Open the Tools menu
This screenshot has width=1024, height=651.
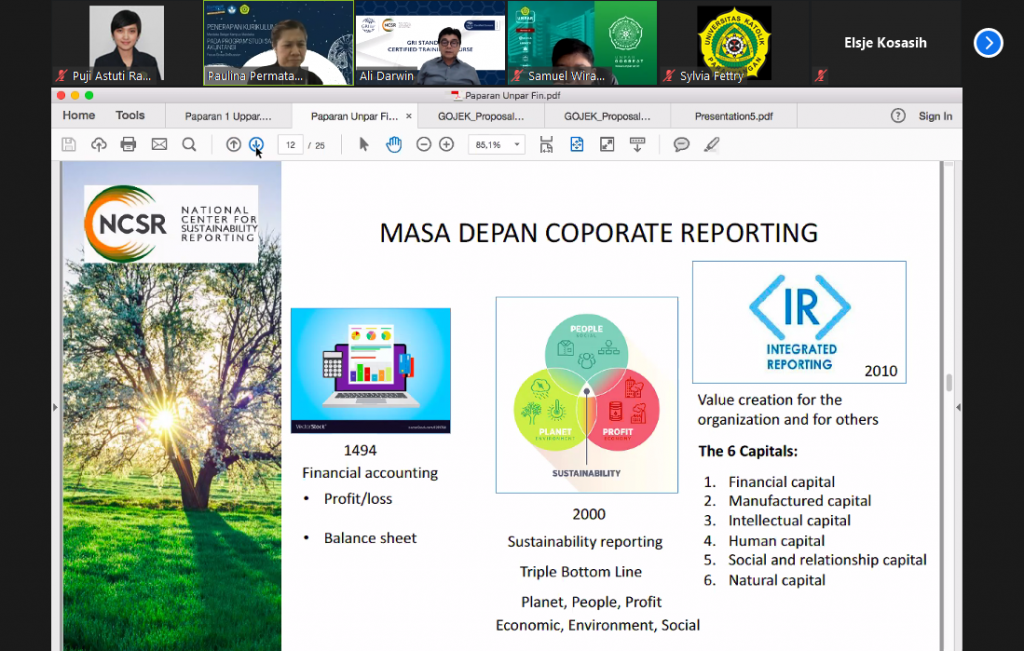[130, 115]
